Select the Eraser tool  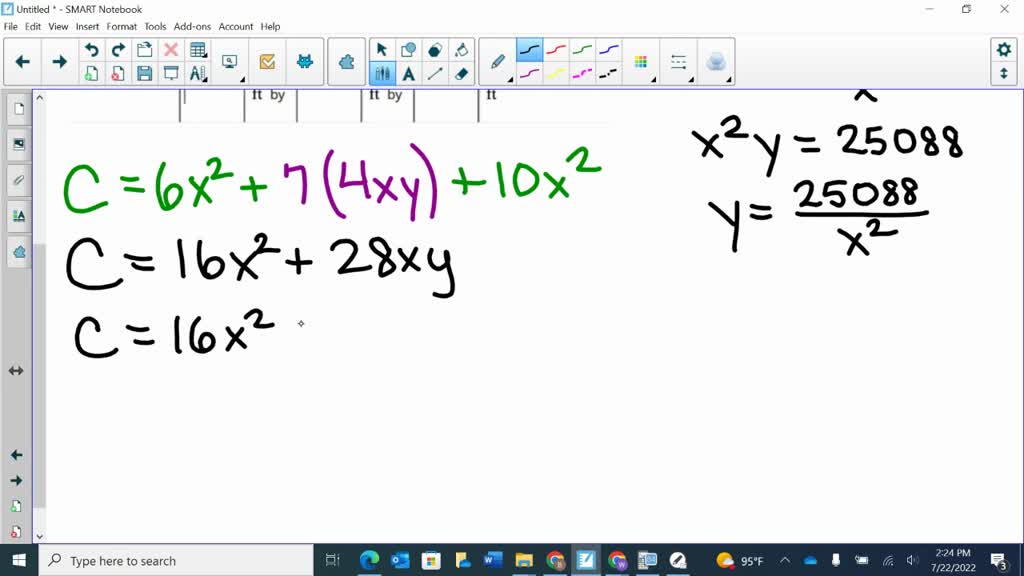pos(461,74)
